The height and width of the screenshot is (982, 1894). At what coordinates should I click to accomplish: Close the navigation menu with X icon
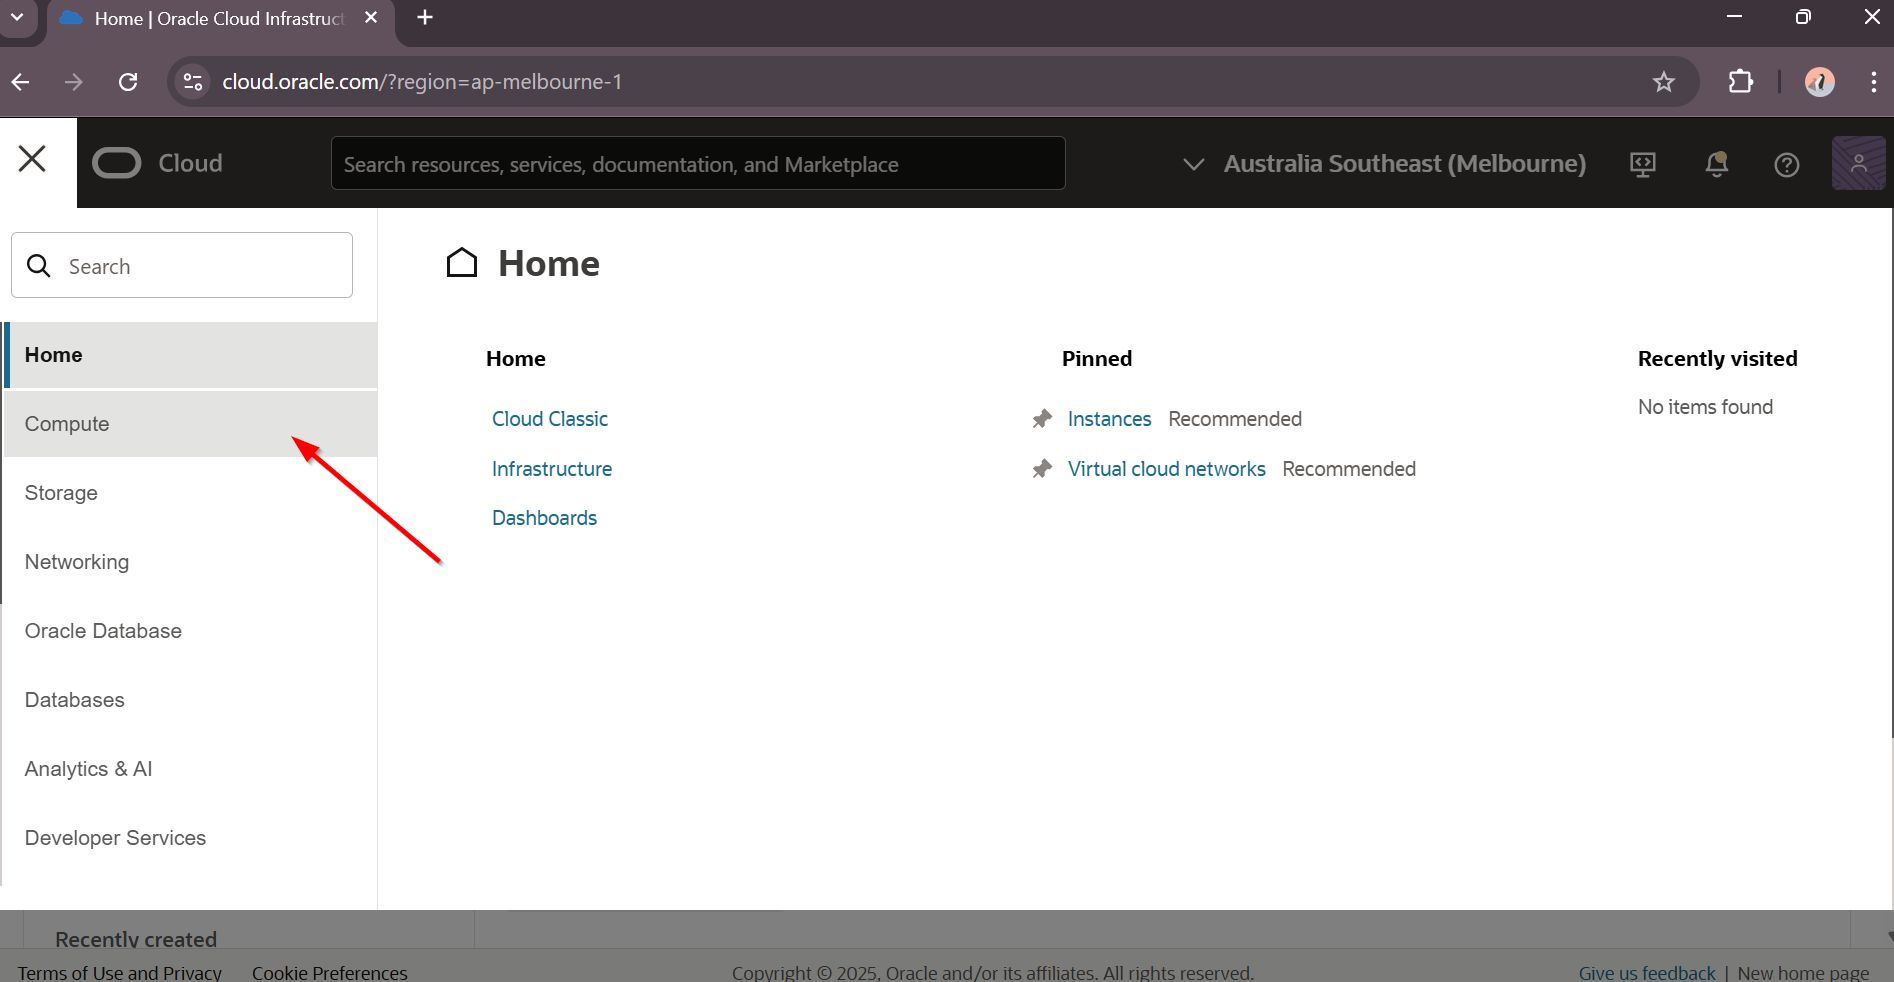point(33,159)
